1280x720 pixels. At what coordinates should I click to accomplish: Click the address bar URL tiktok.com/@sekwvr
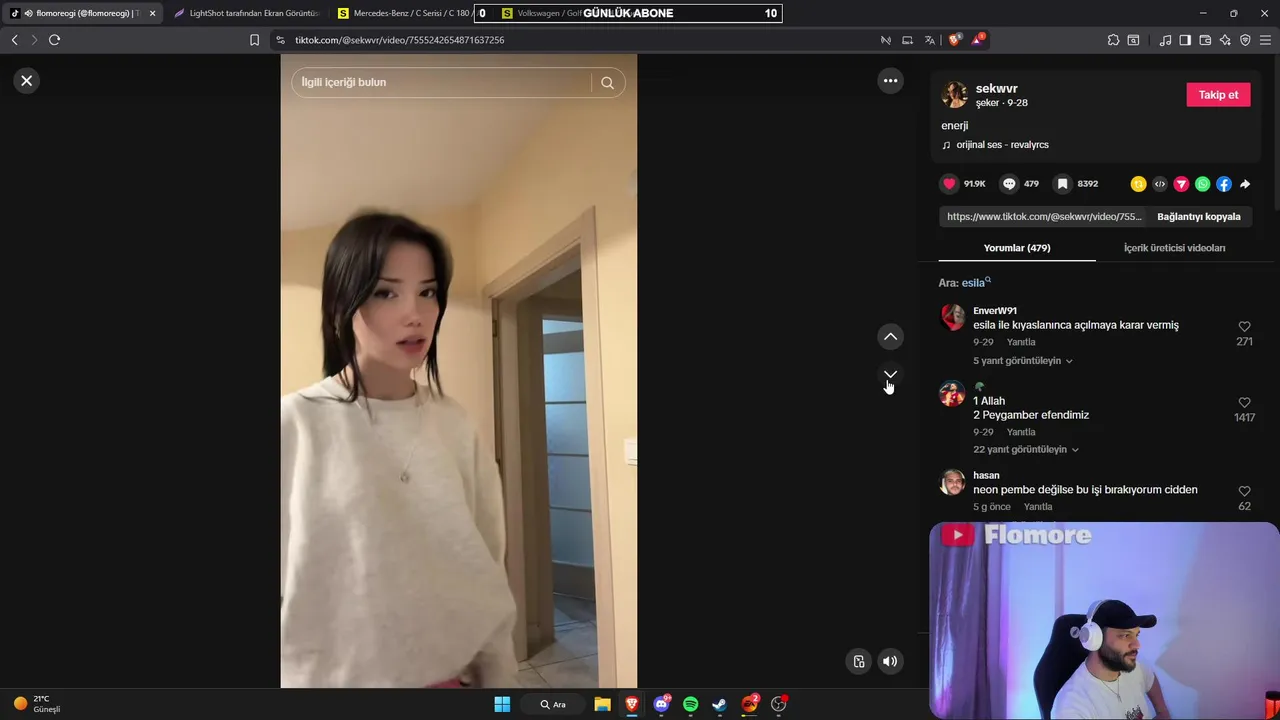[x=400, y=40]
